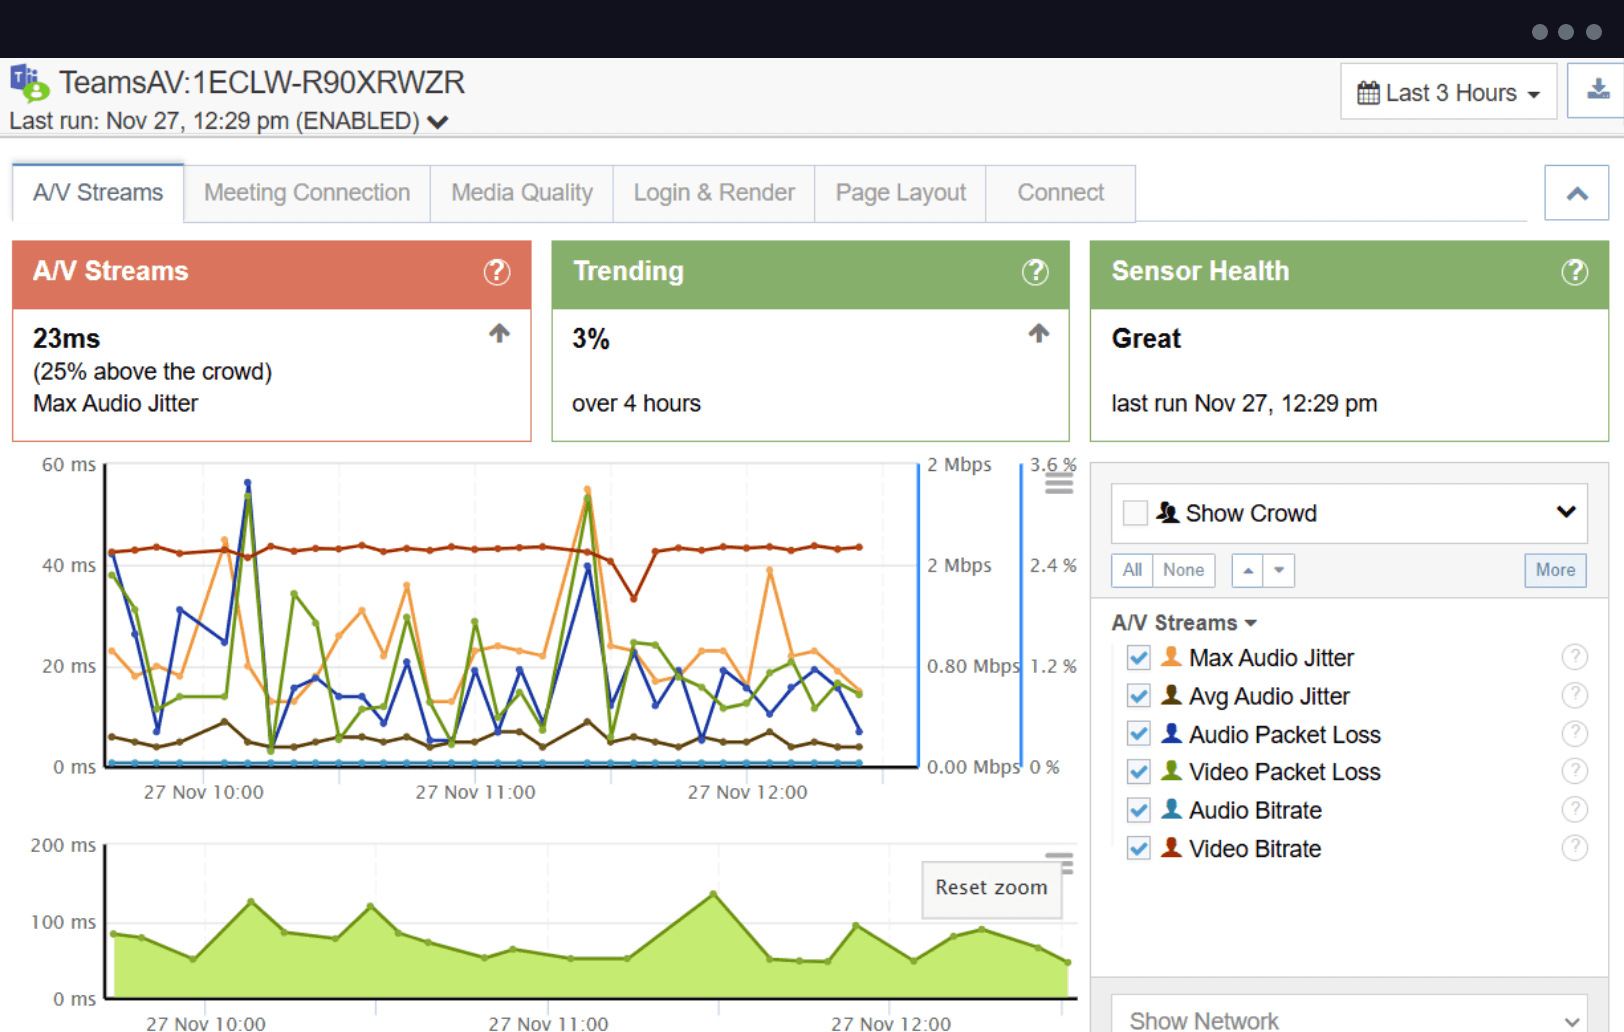Open the bottom chart options menu
Viewport: 1624px width, 1032px height.
point(1060,861)
